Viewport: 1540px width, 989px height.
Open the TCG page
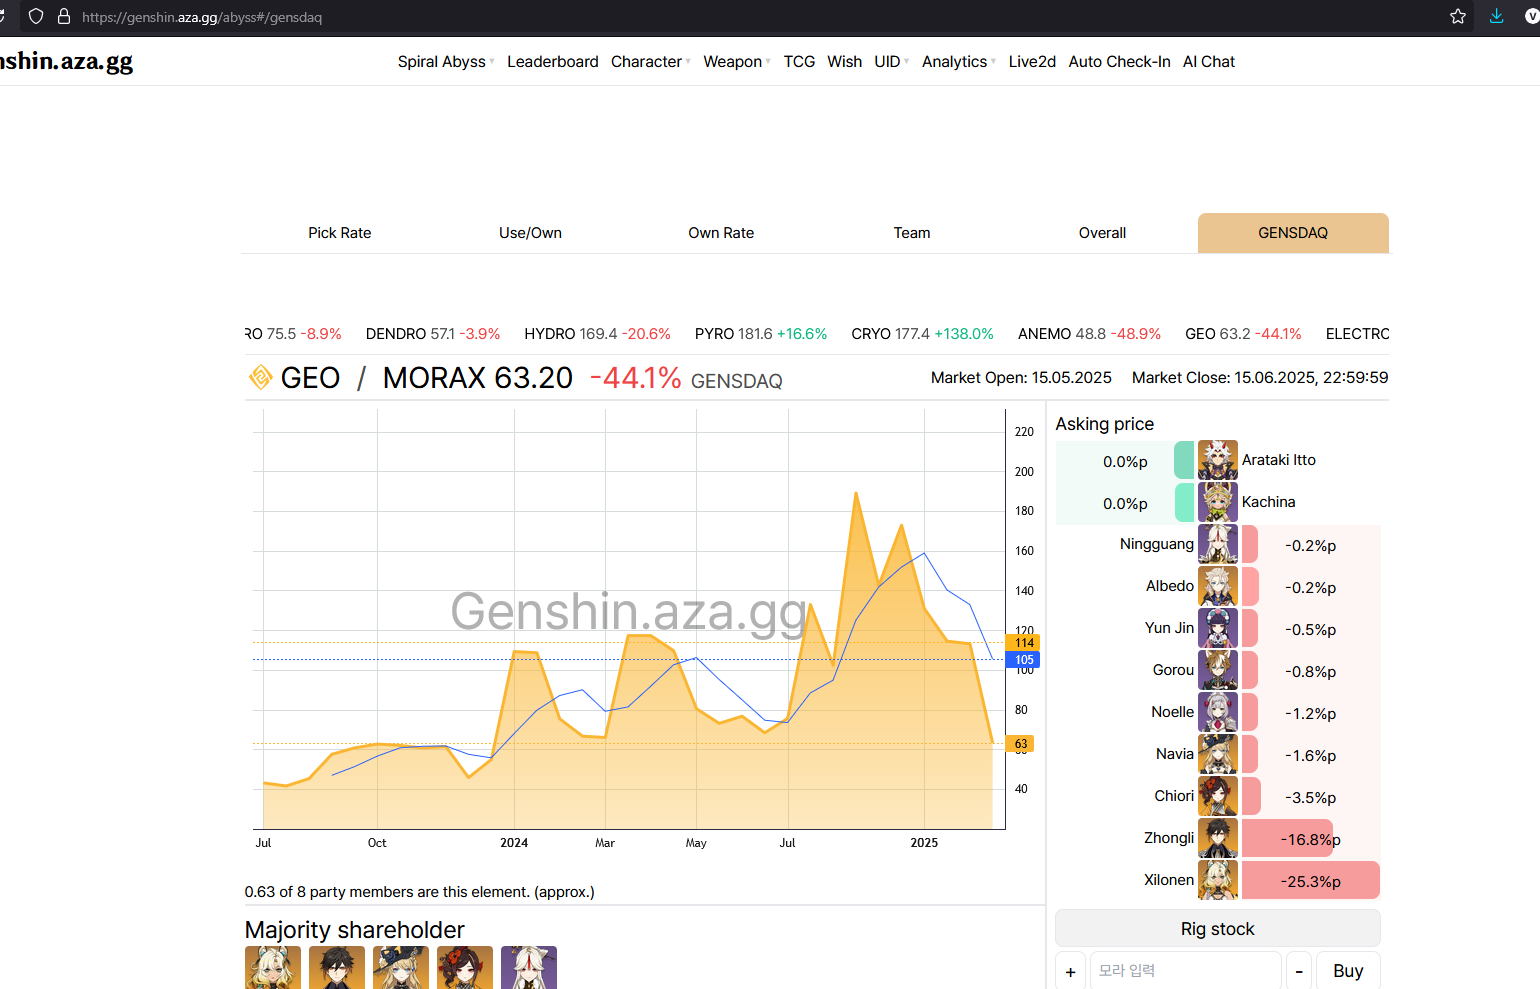point(799,61)
